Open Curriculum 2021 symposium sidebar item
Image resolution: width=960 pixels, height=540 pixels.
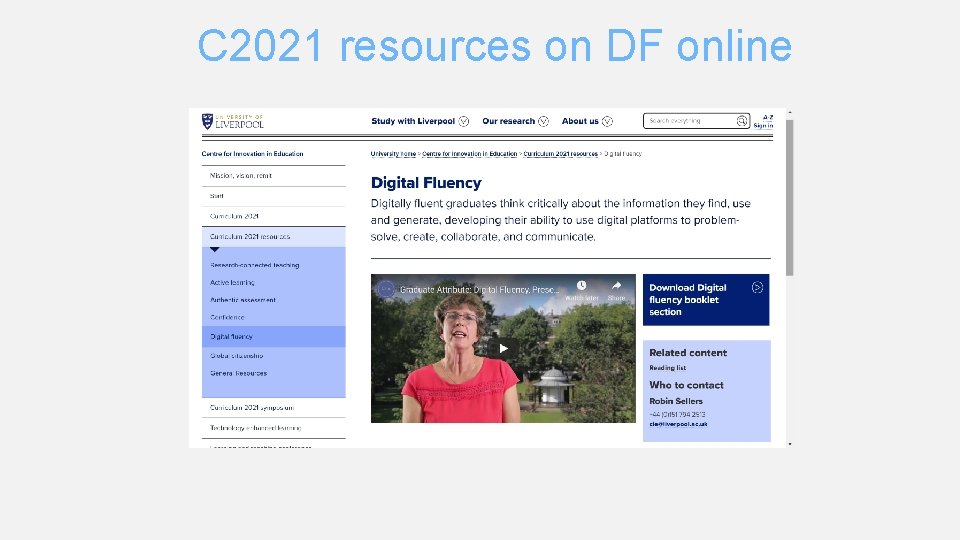(x=274, y=408)
